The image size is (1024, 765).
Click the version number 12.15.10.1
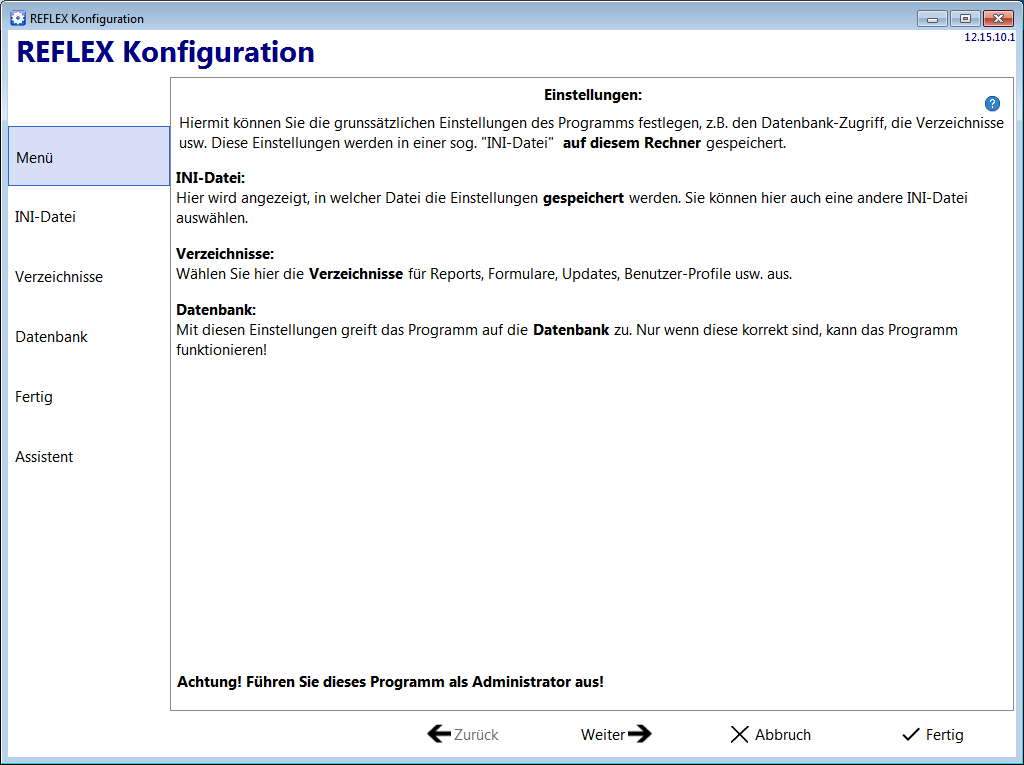point(989,37)
